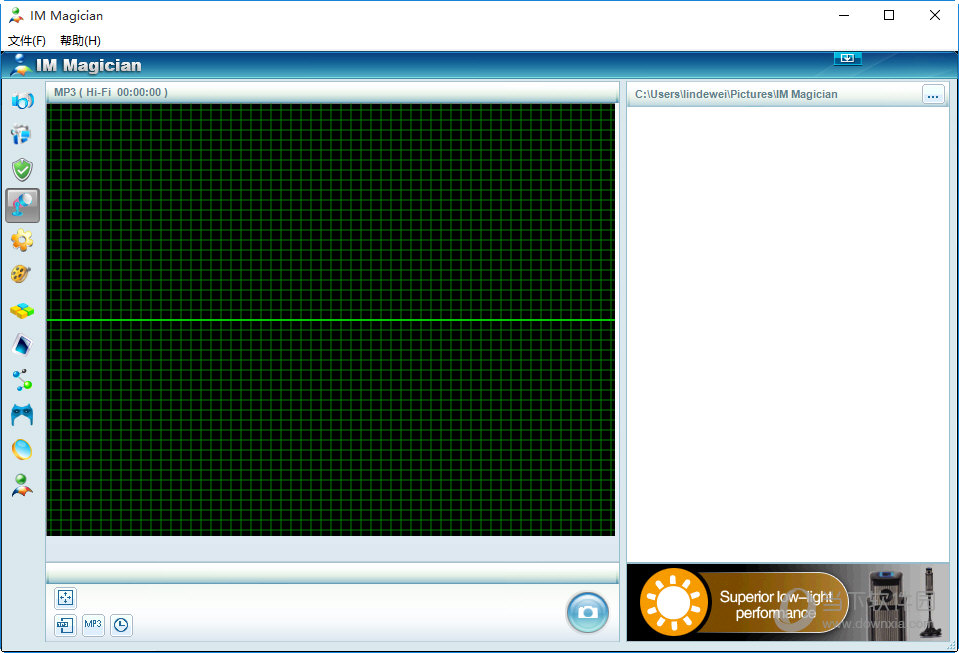Screen dimensions: 959x653
Task: Open the orange gear flower sidebar icon
Action: [22, 240]
